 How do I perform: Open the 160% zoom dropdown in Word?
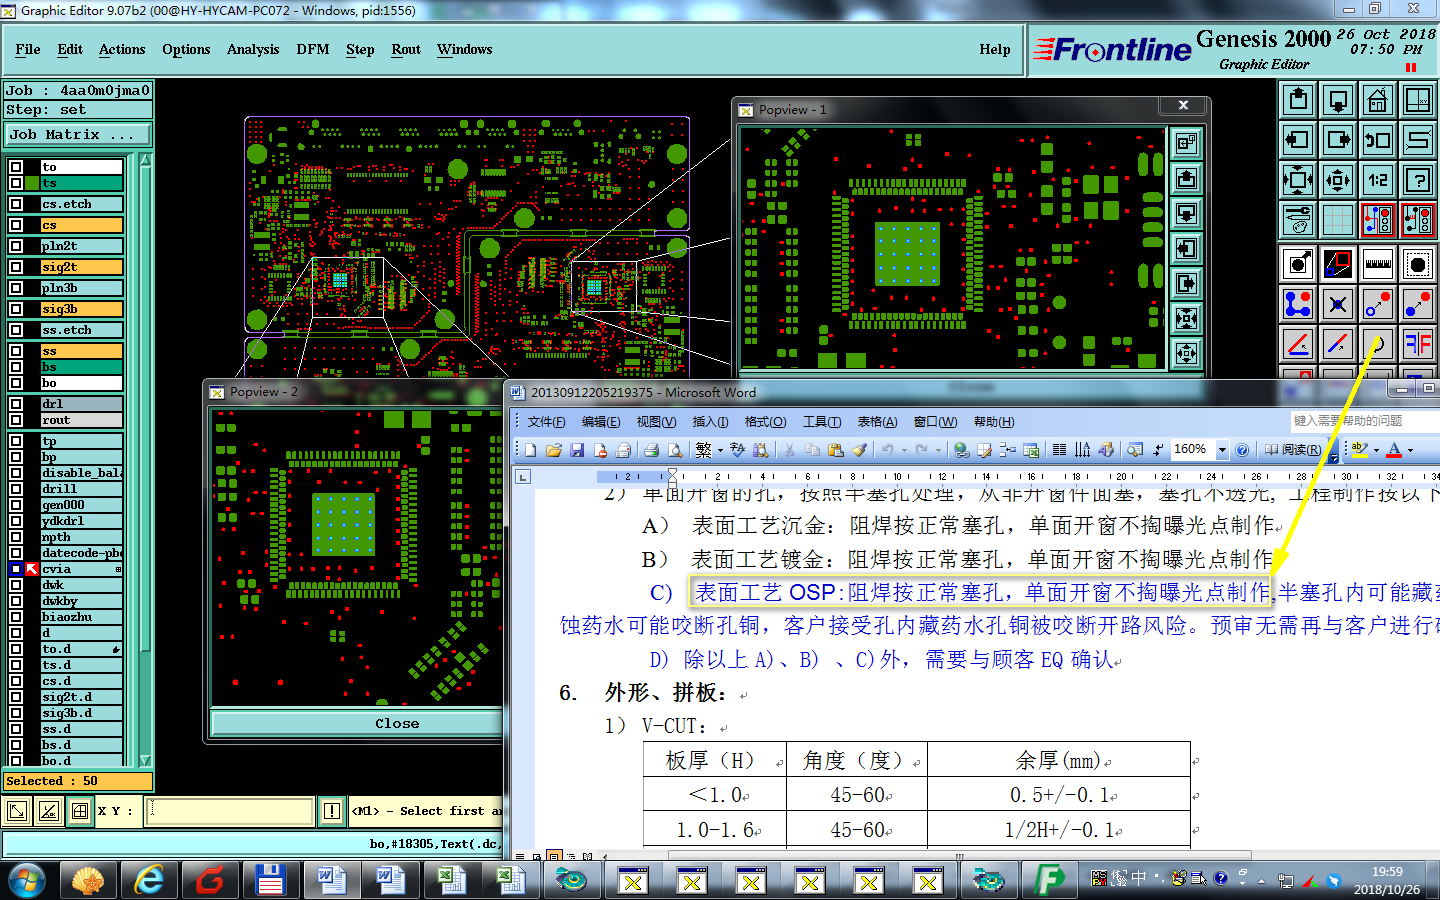1222,450
